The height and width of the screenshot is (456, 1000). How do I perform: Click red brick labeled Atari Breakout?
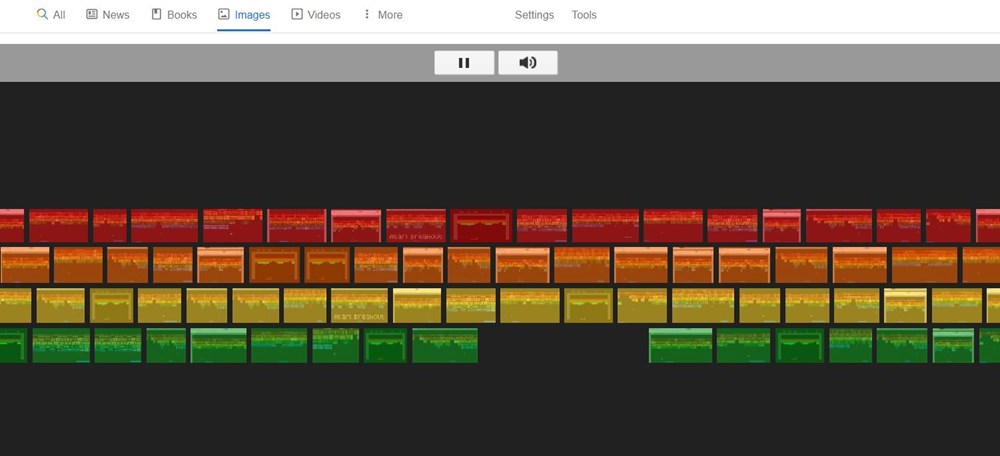pyautogui.click(x=416, y=226)
